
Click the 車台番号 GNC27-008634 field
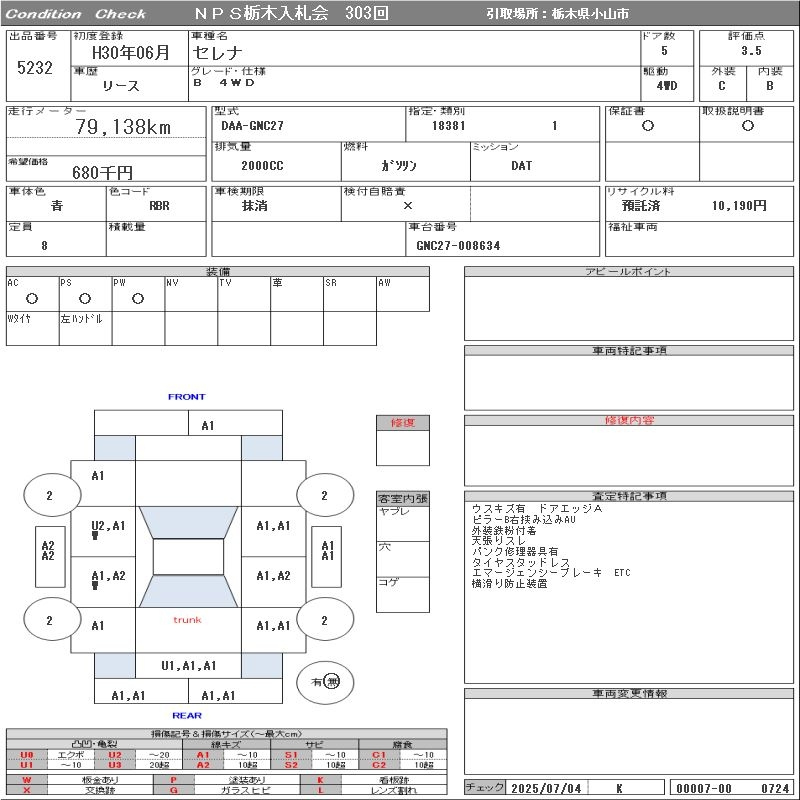coord(458,245)
